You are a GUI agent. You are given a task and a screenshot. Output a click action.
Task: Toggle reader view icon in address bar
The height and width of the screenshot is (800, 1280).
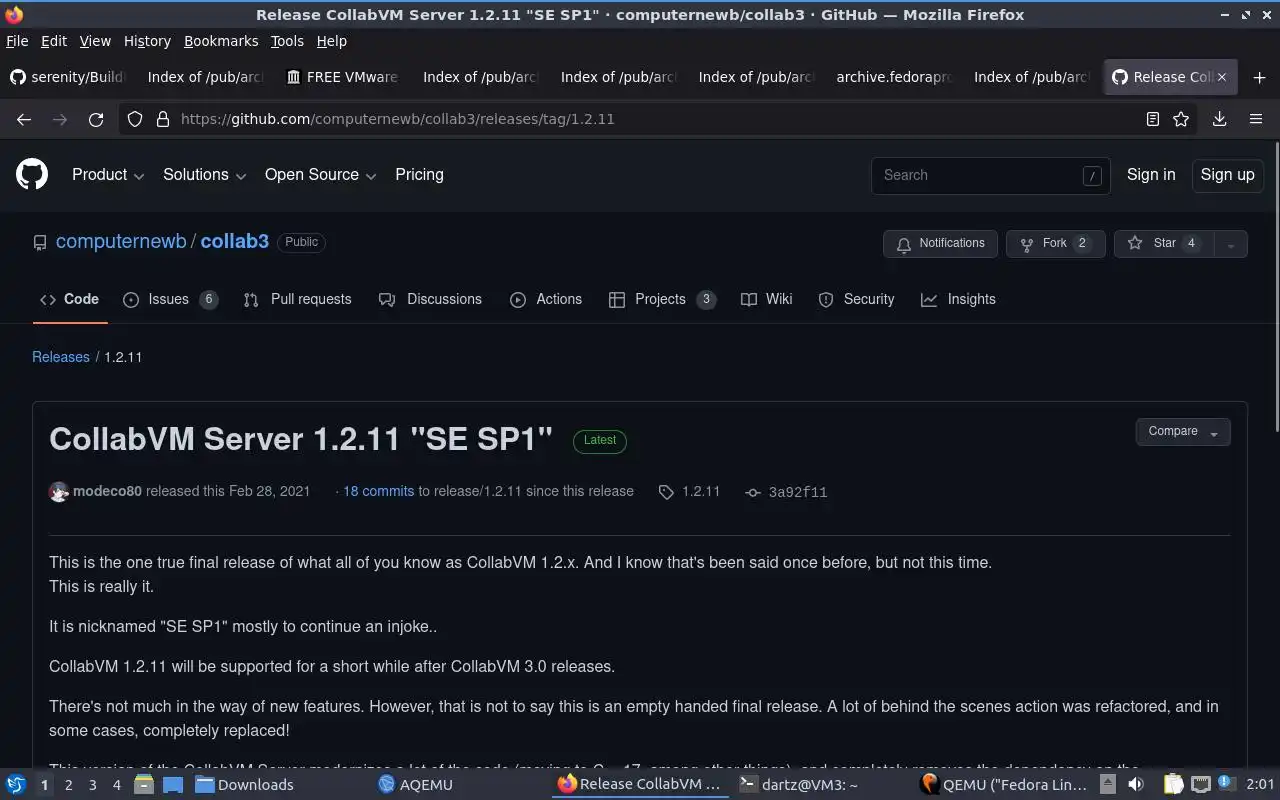pos(1152,119)
